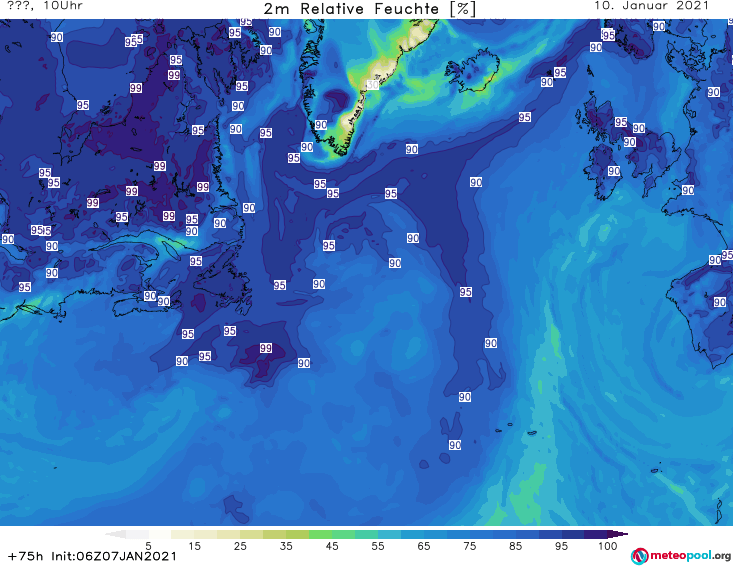Click the dark humidity patch enclosed in southern Greenland
Viewport: 733px width, 566px height.
click(x=336, y=99)
